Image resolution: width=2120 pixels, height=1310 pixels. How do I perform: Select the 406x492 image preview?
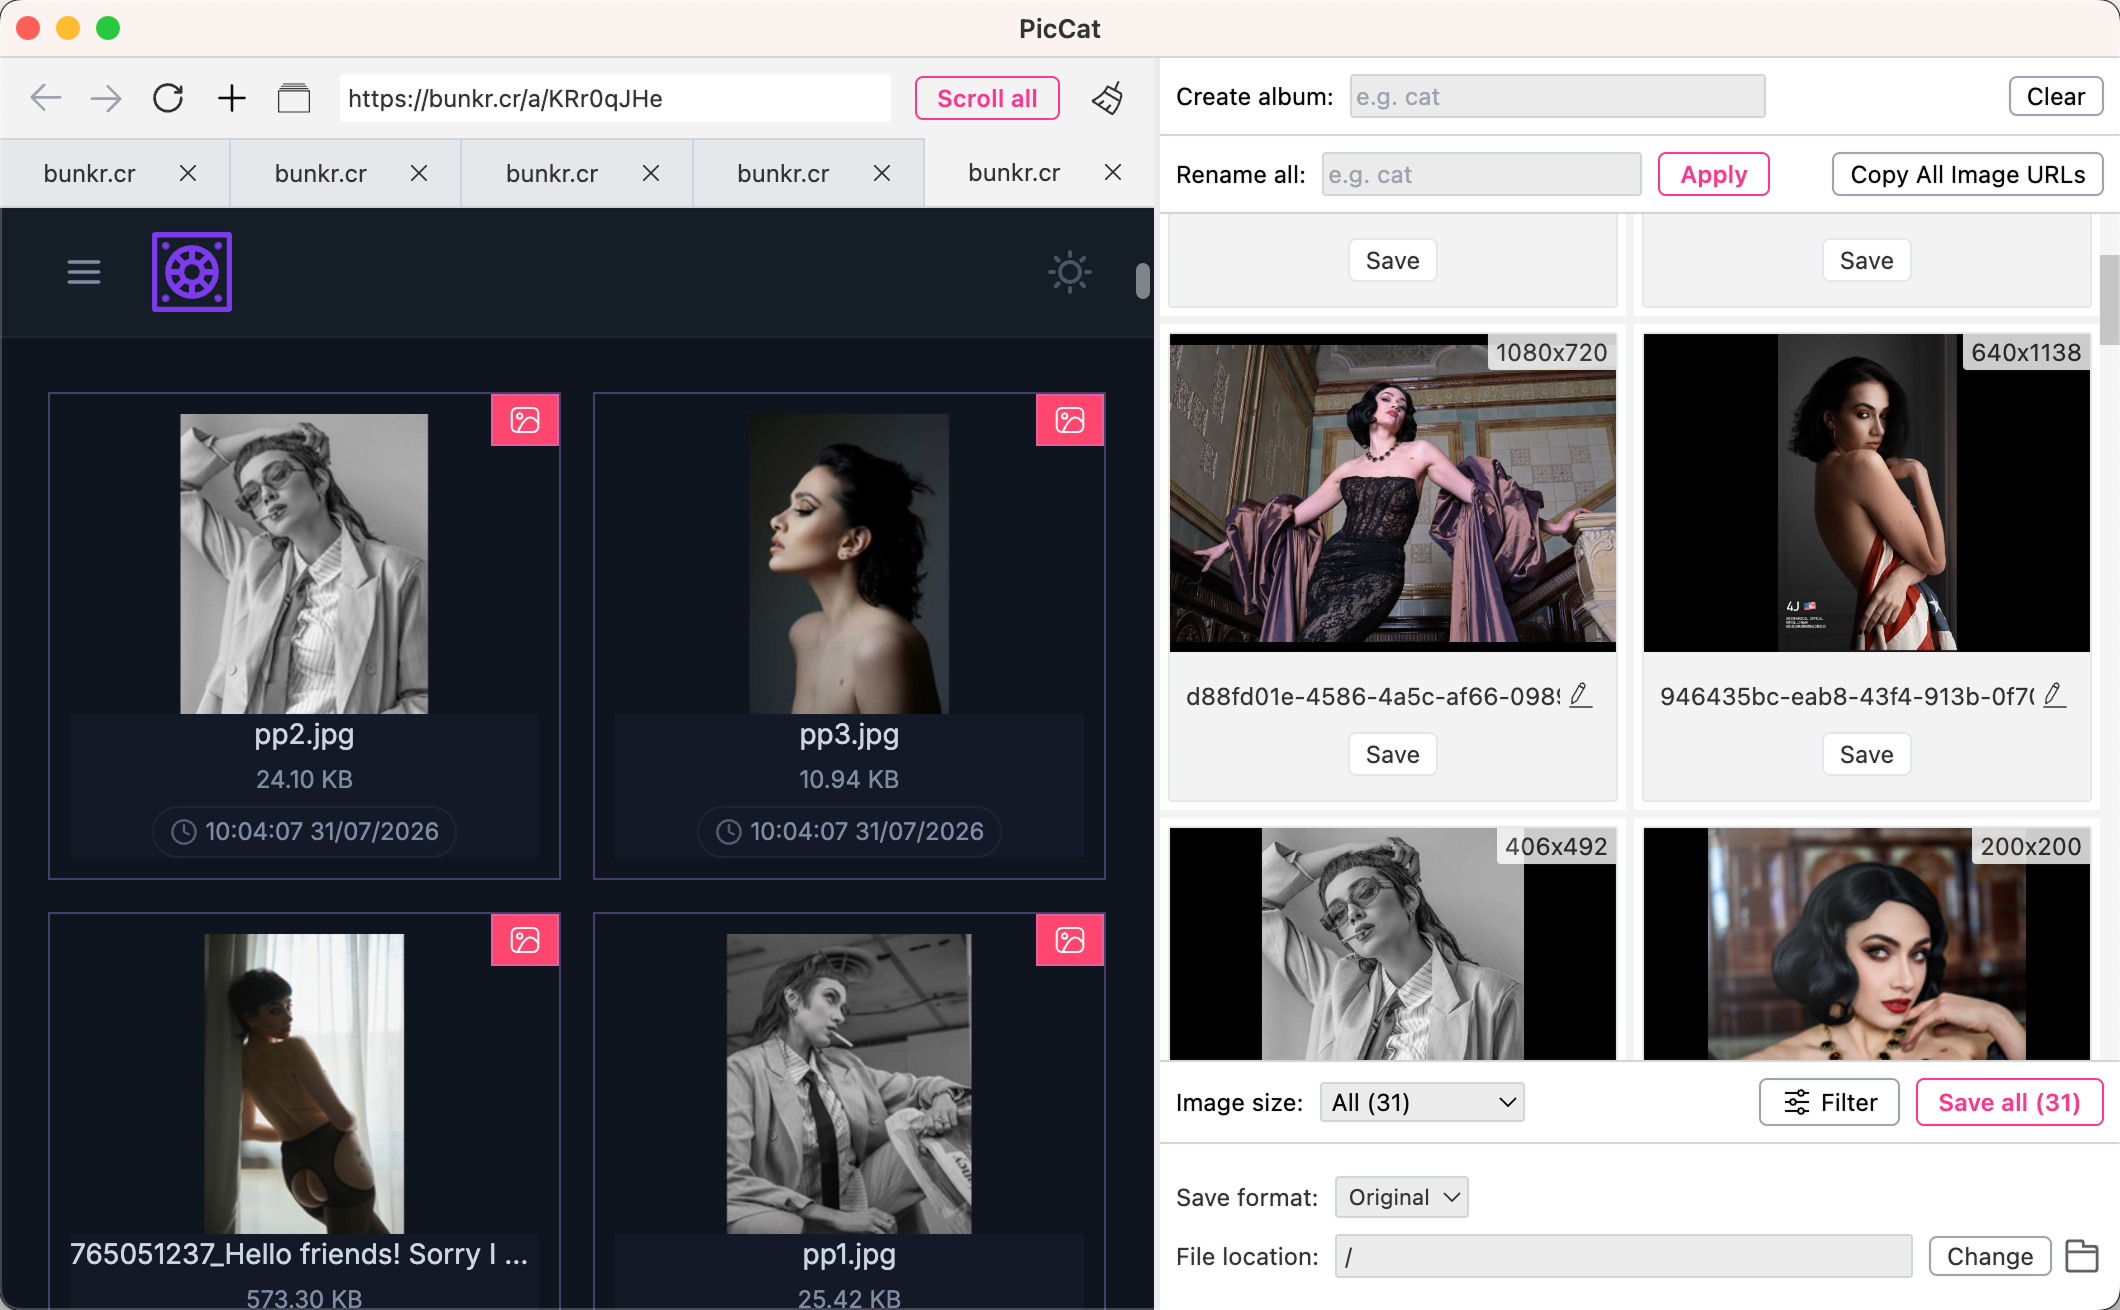coord(1393,944)
